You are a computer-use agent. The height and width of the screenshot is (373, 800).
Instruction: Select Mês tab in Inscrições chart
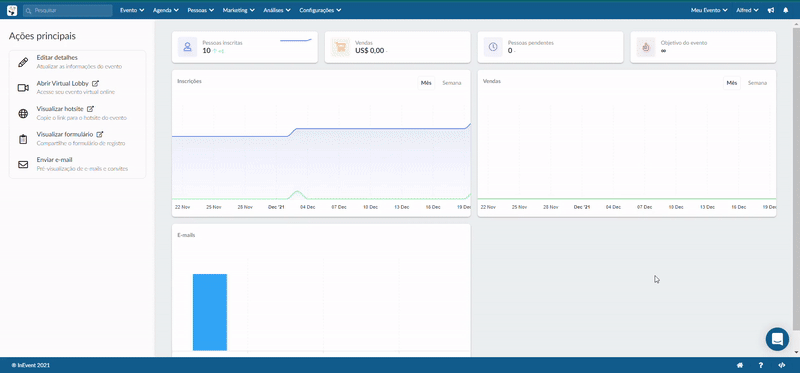point(426,83)
